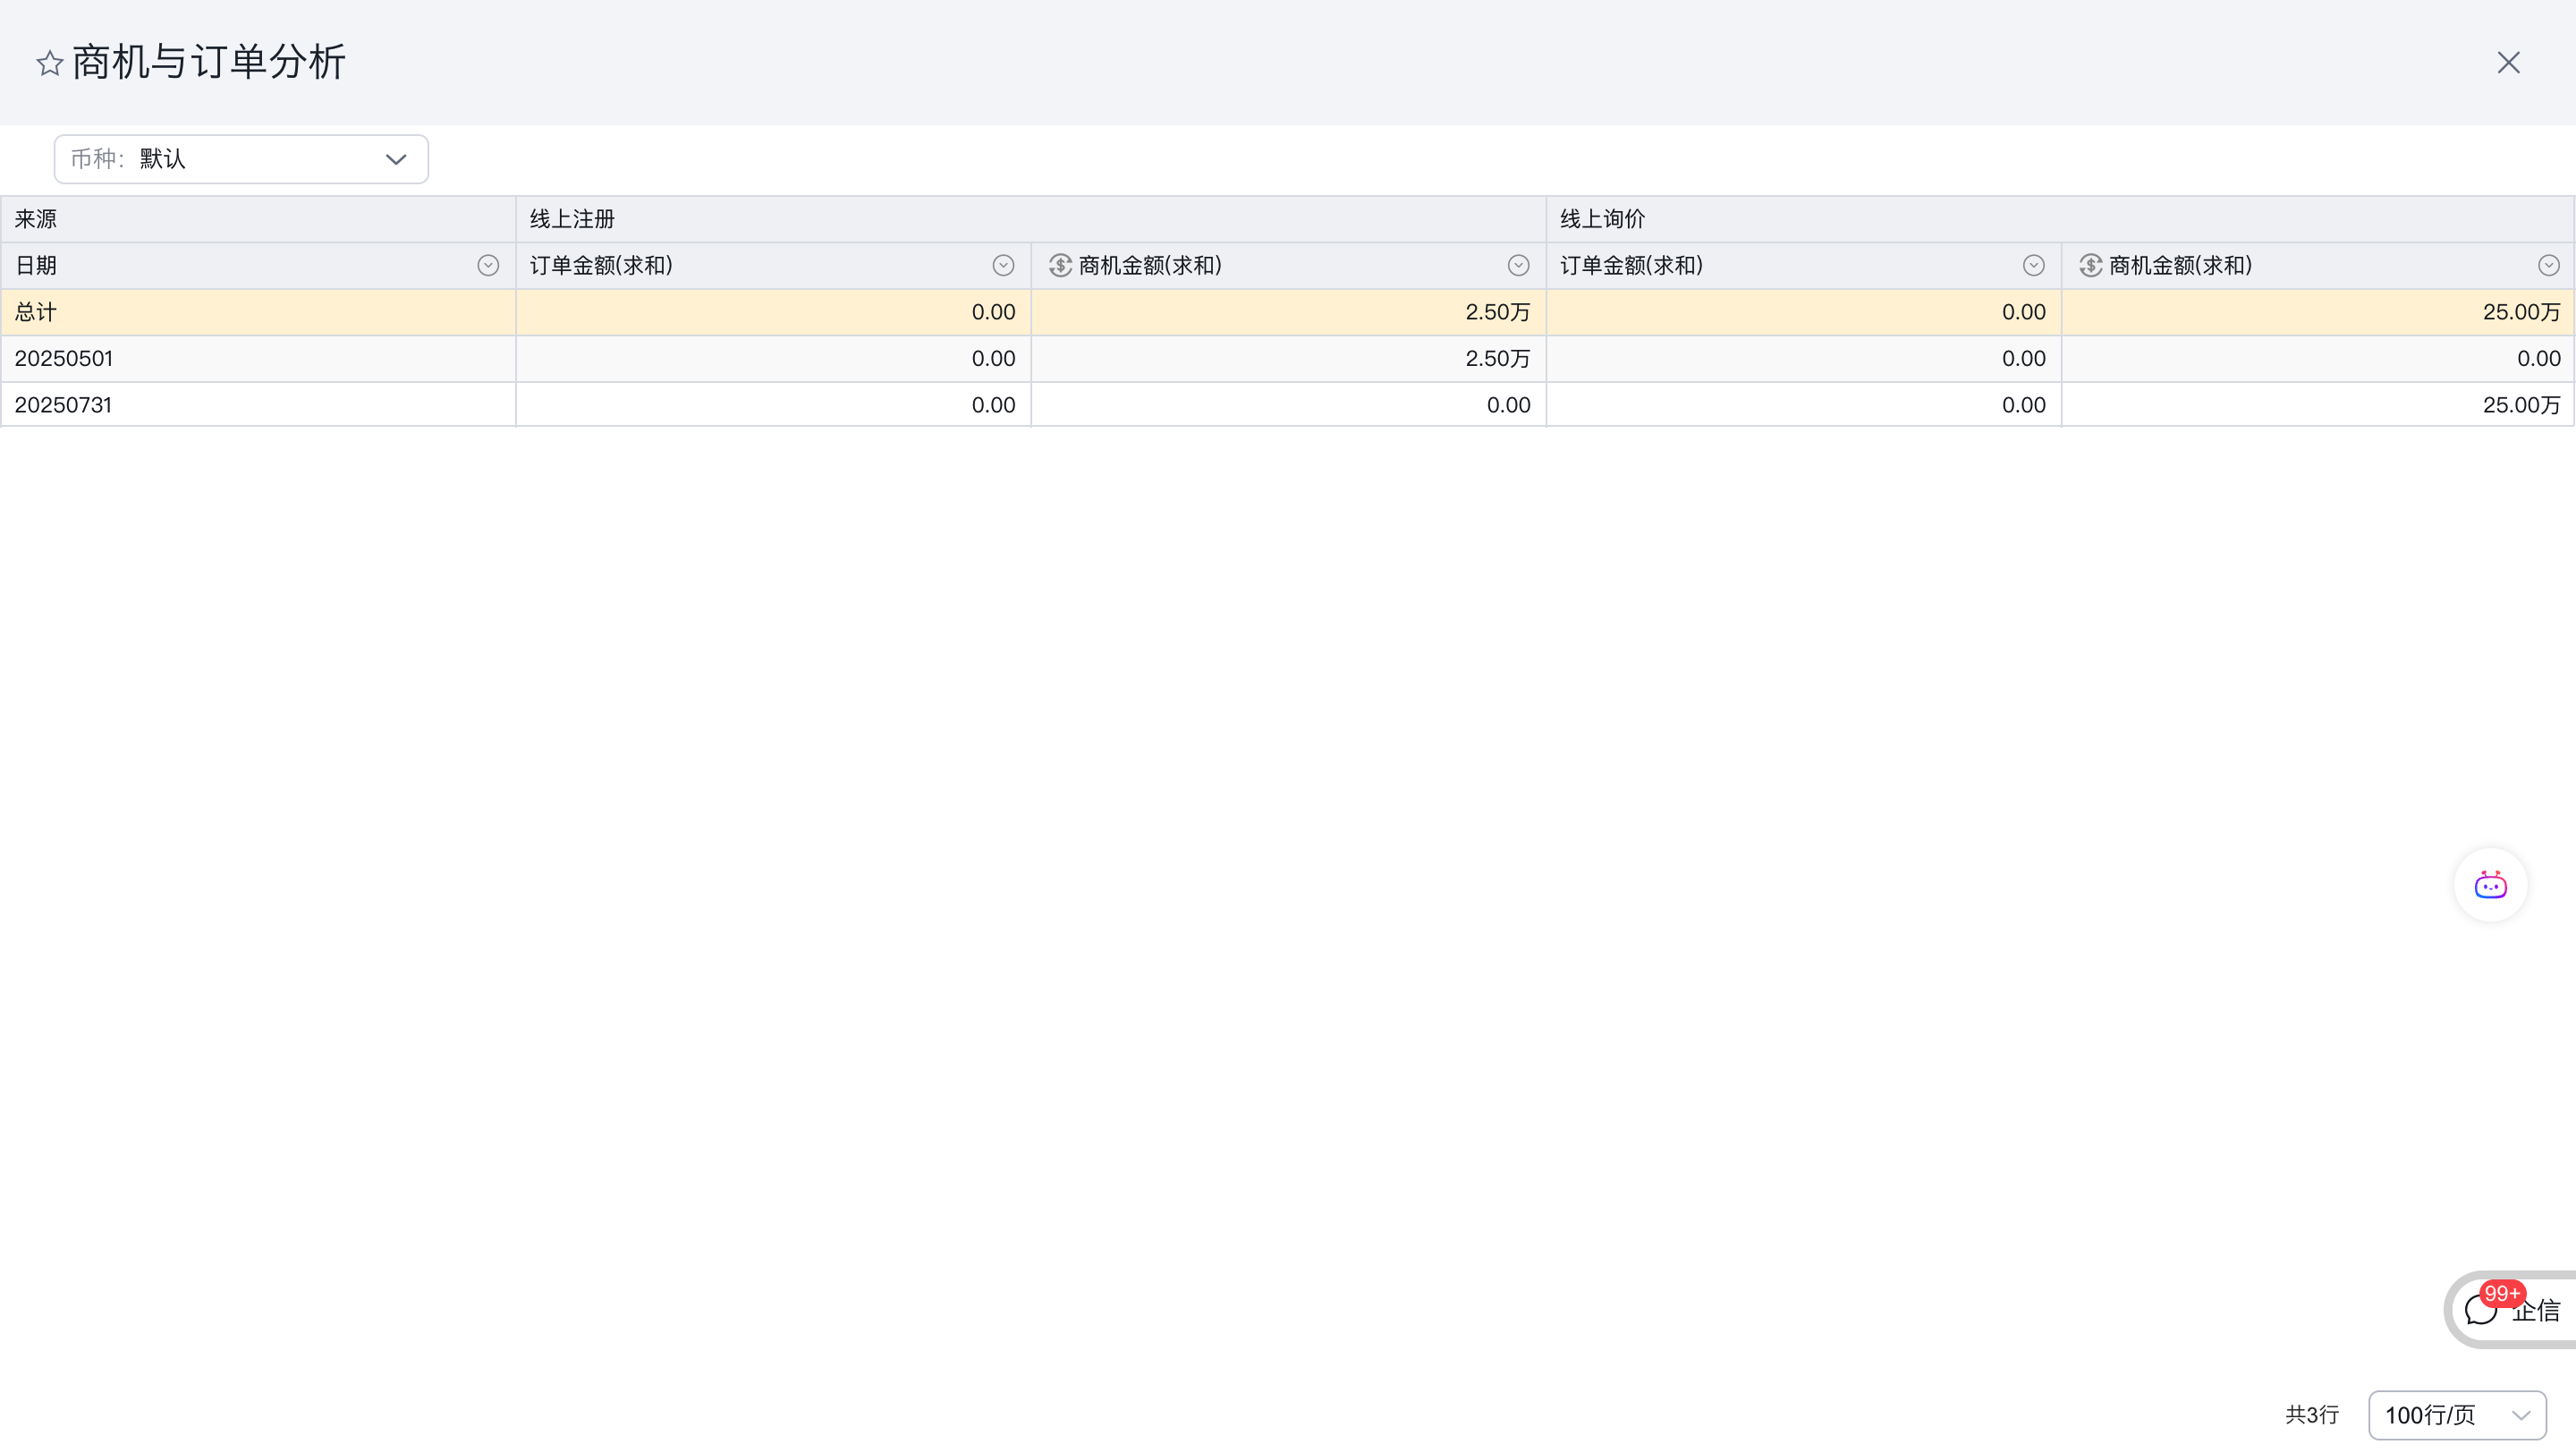2576x1453 pixels.
Task: Open the AI assistant robot button
Action: [x=2490, y=885]
